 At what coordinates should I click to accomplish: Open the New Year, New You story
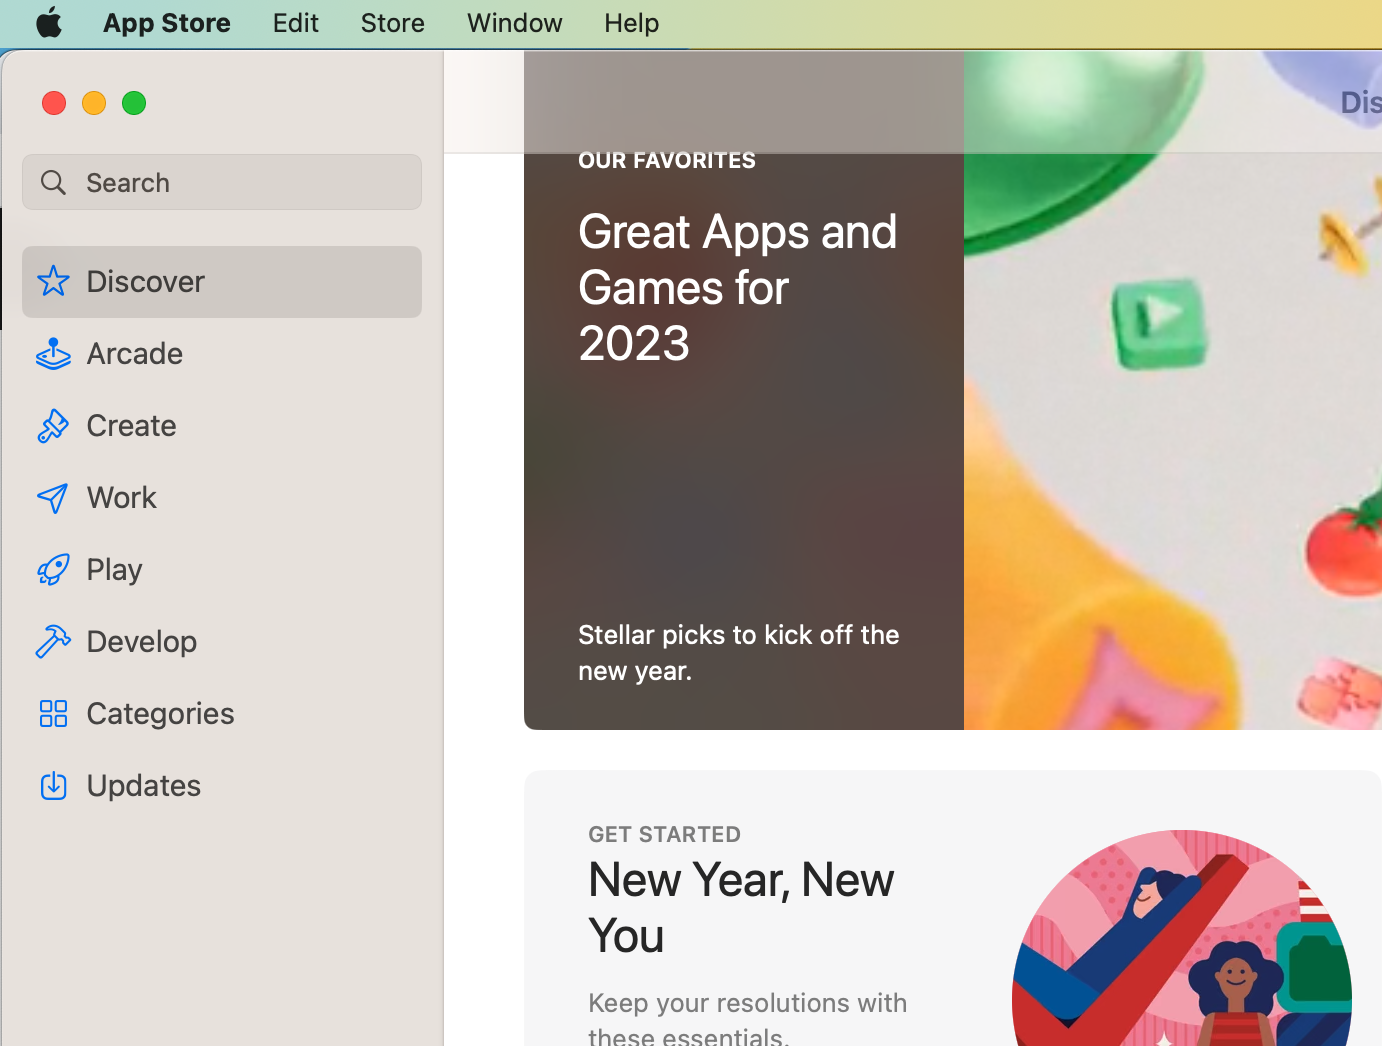[x=740, y=905]
